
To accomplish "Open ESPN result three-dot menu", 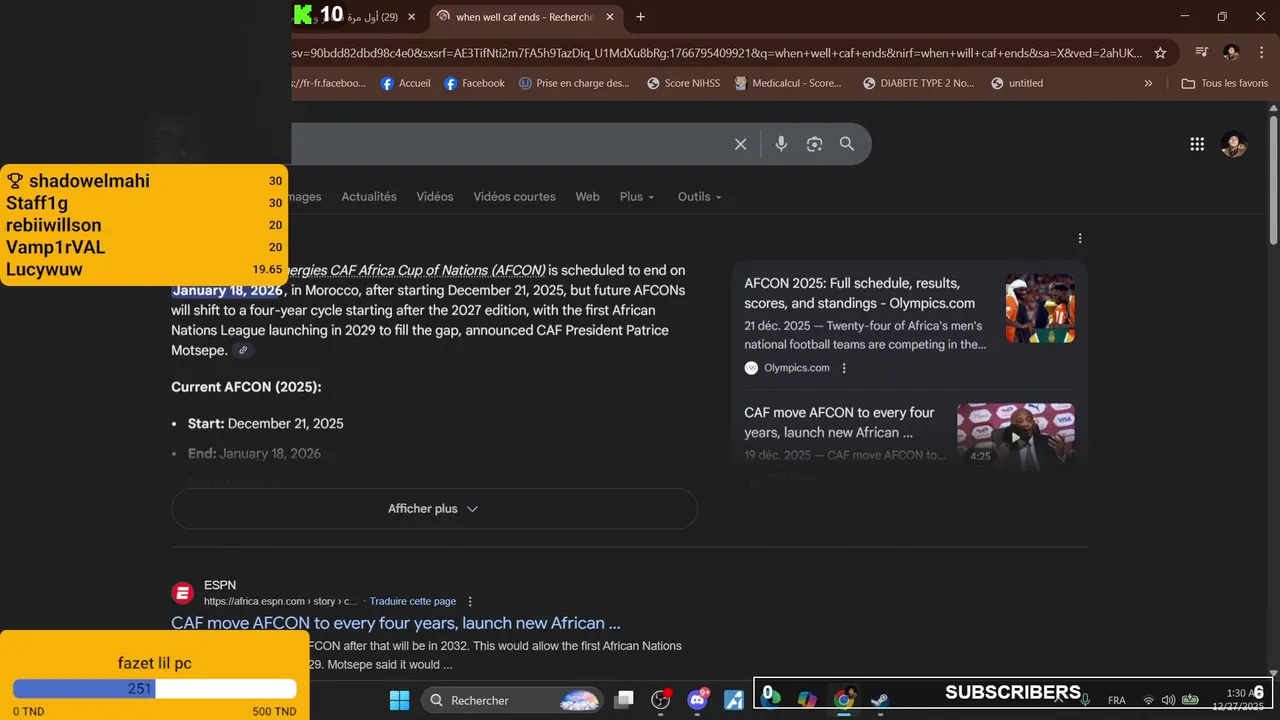I will pyautogui.click(x=470, y=601).
